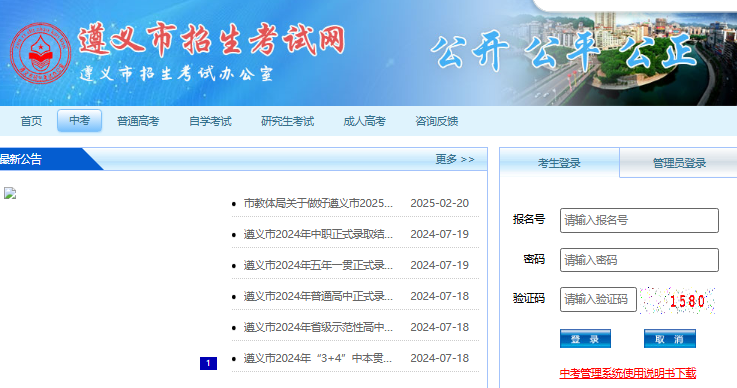Open announcement 遵义市2024年“3+4”中本贯...
The image size is (737, 388).
click(x=318, y=358)
